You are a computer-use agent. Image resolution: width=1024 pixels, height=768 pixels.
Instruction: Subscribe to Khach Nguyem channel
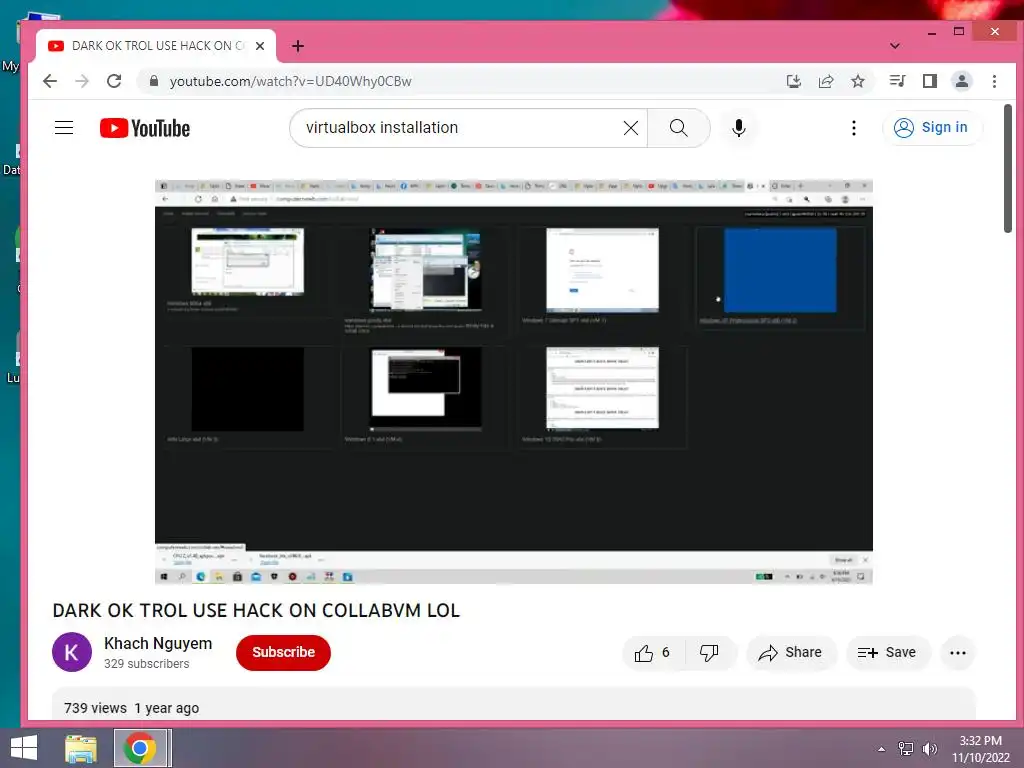coord(283,652)
